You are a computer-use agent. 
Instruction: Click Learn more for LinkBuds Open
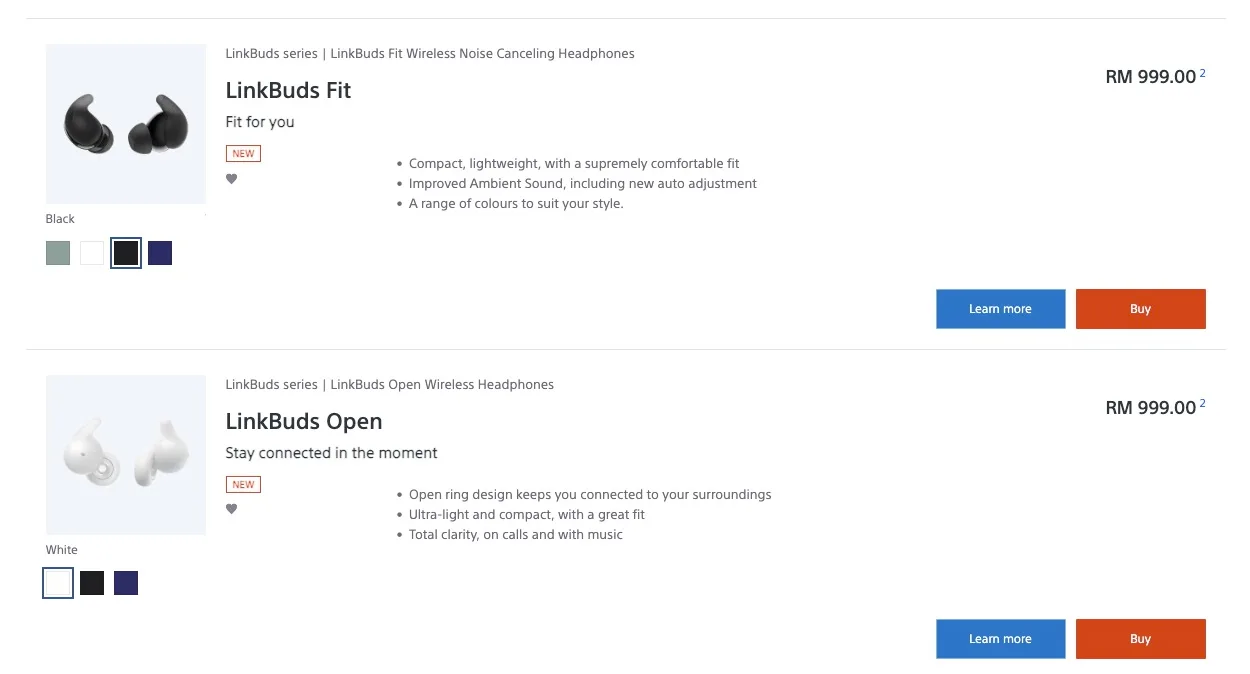pyautogui.click(x=1000, y=639)
